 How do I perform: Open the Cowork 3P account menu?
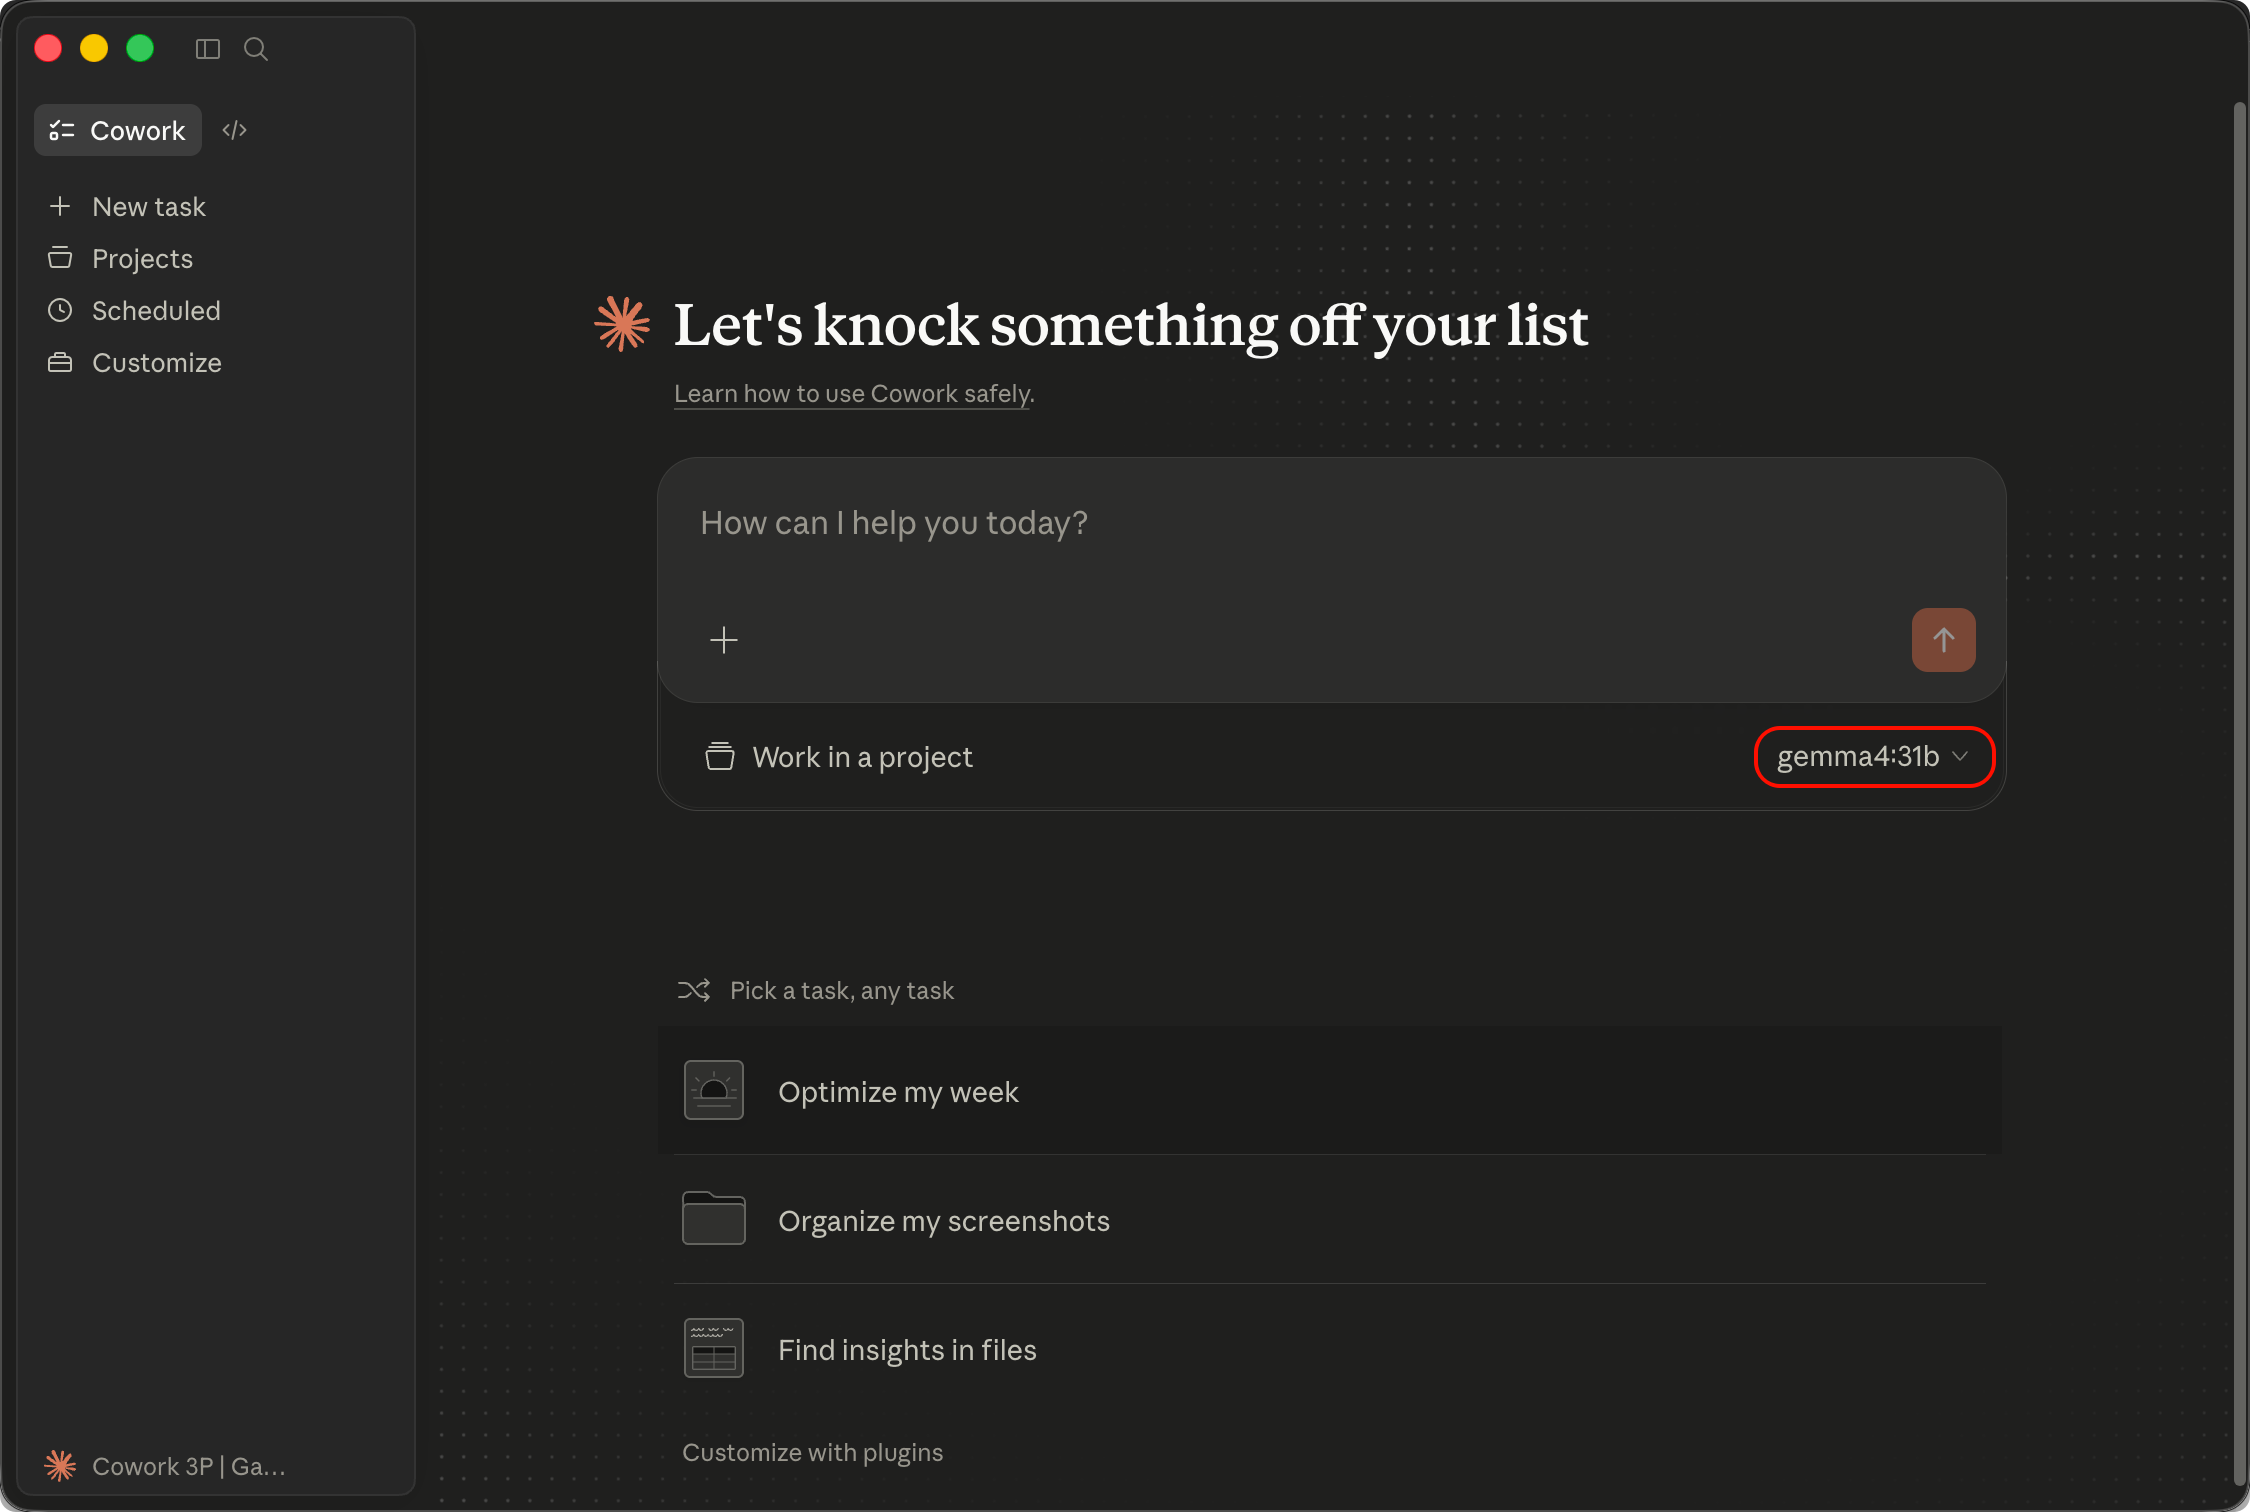point(166,1466)
